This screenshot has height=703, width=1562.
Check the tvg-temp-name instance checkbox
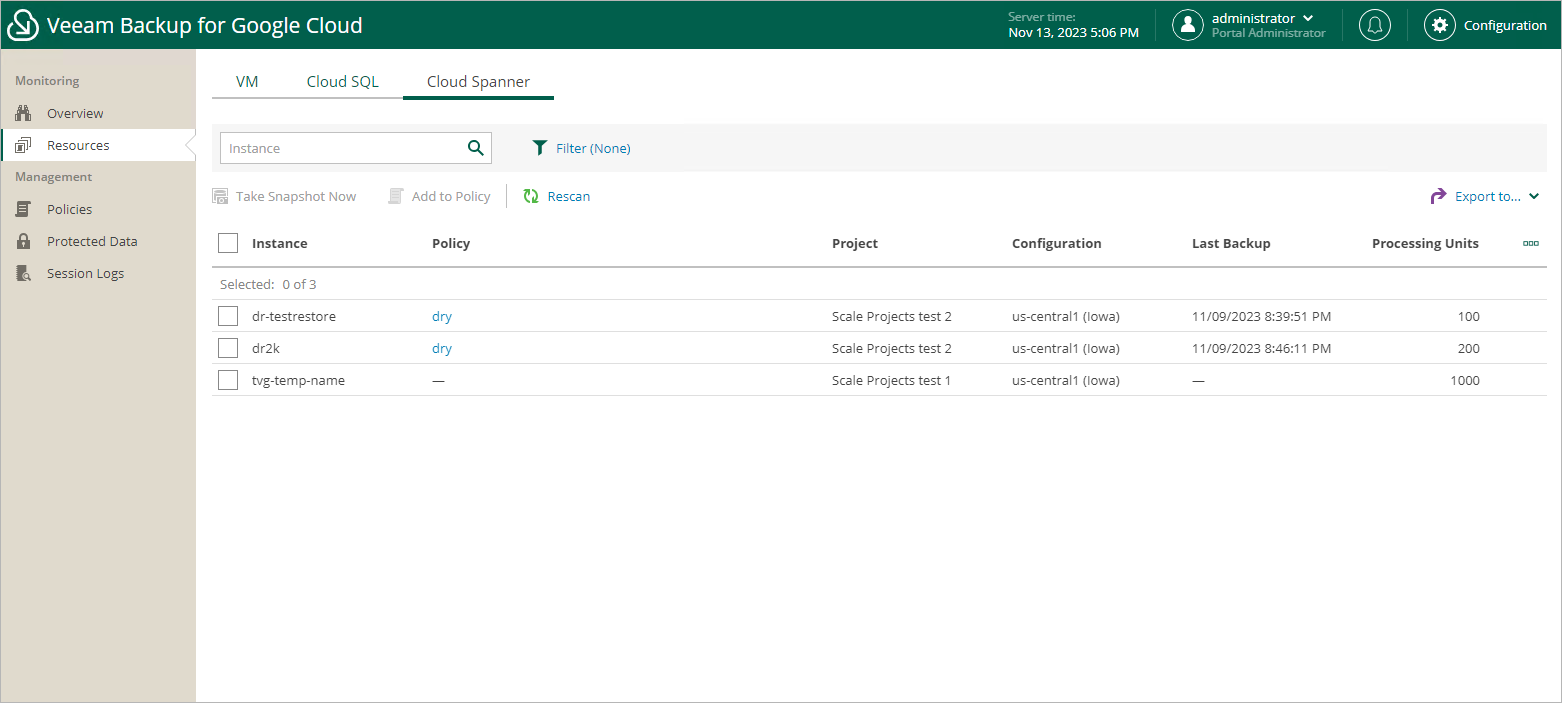click(x=228, y=380)
